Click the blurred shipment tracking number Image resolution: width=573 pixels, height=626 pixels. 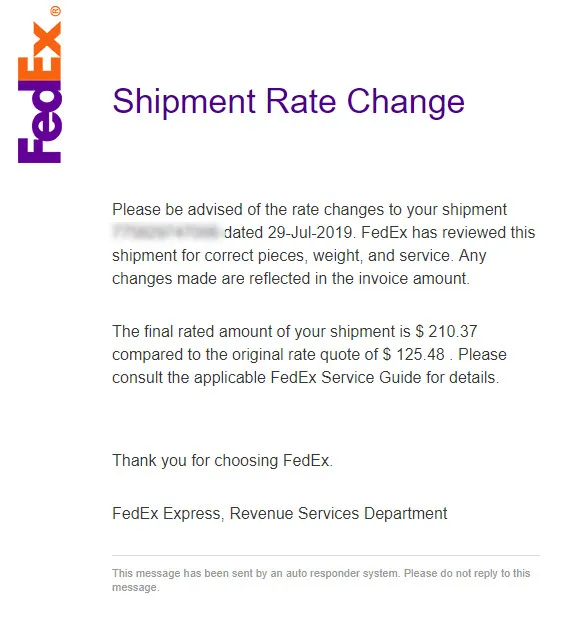[x=165, y=232]
